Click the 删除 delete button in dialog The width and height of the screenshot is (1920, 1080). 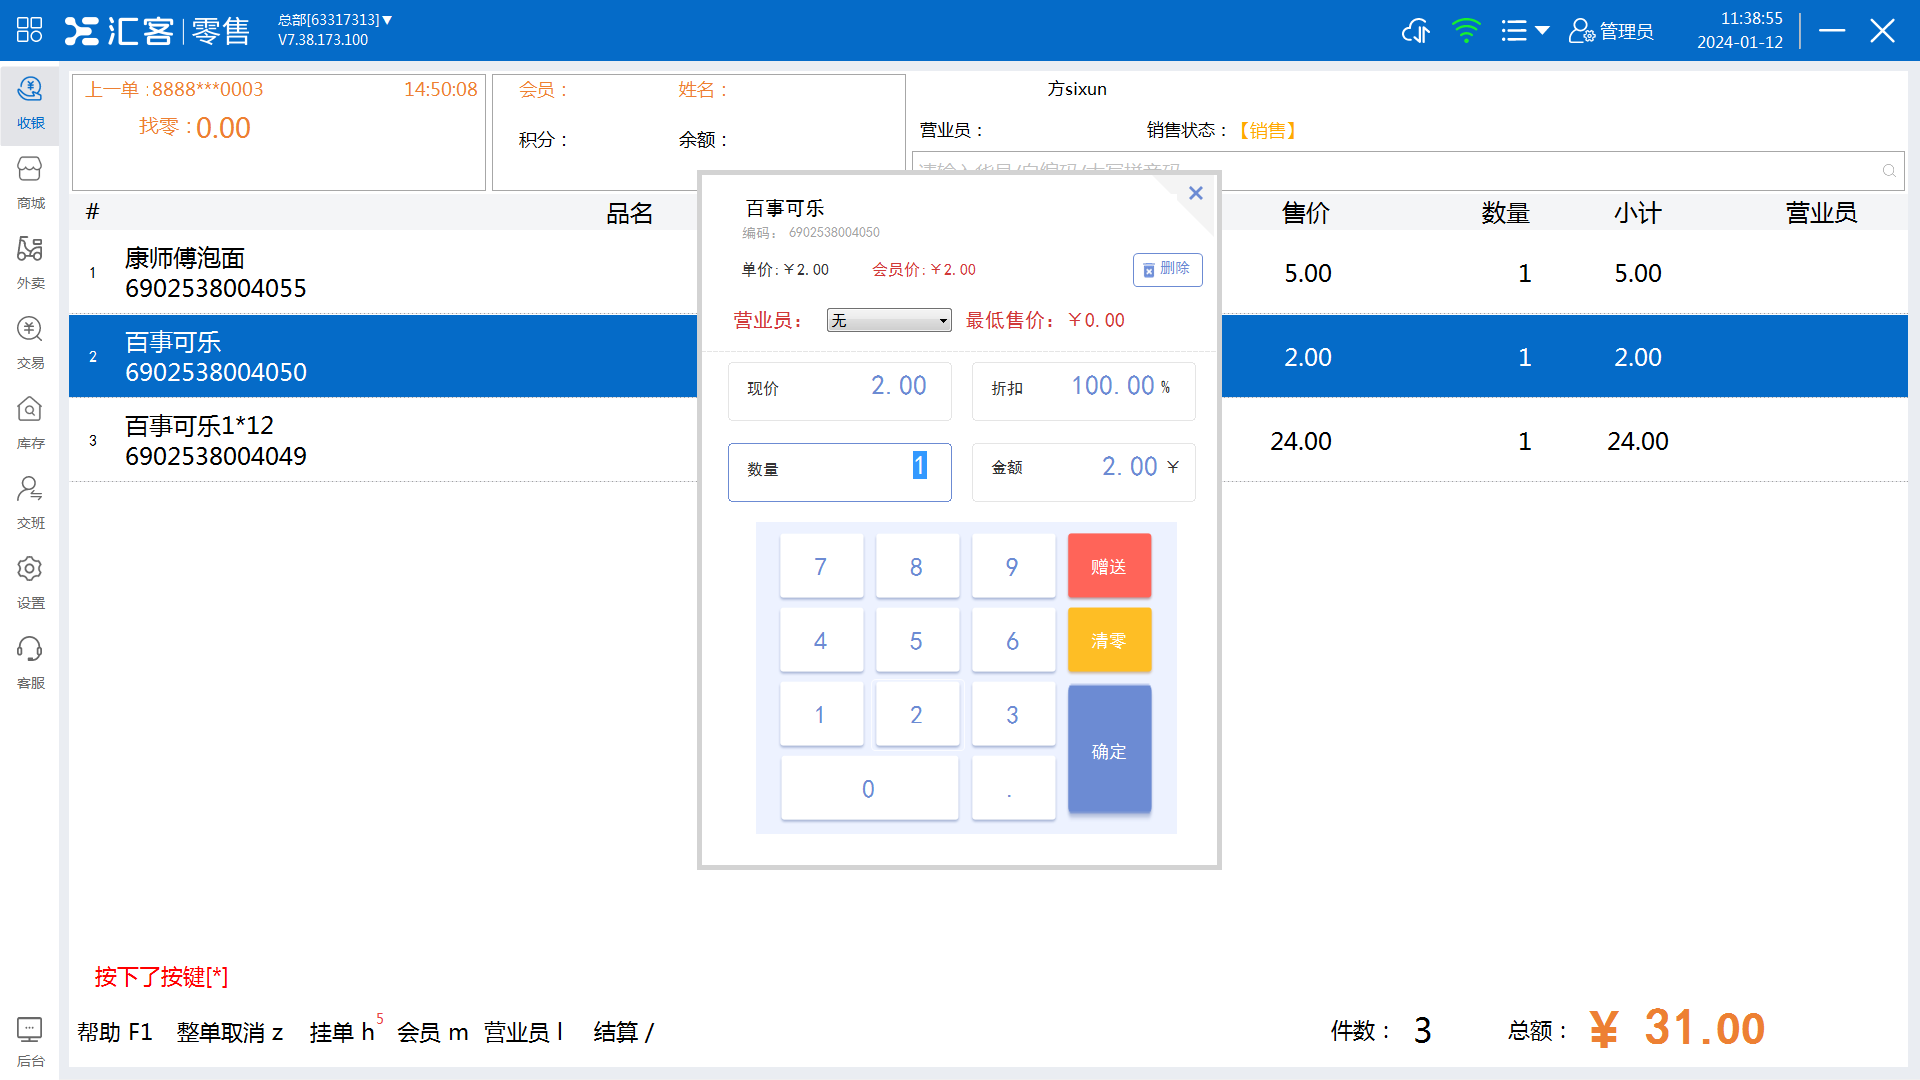(x=1166, y=269)
